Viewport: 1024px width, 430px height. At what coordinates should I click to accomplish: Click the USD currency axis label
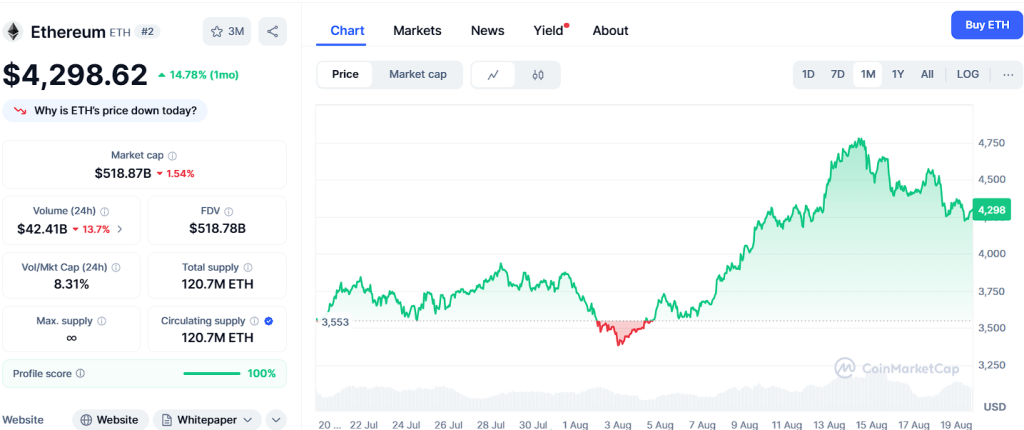(x=995, y=407)
